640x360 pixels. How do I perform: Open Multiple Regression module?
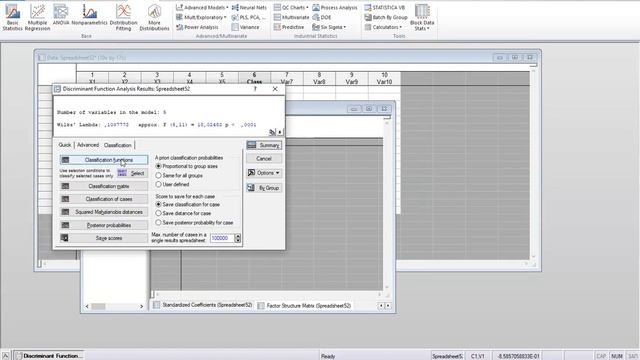coord(37,17)
